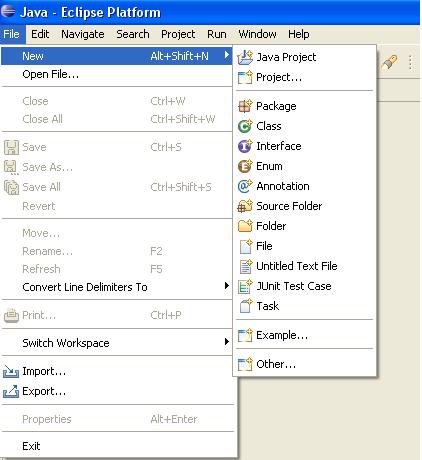
Task: Click the yellow Folder icon
Action: click(x=245, y=226)
